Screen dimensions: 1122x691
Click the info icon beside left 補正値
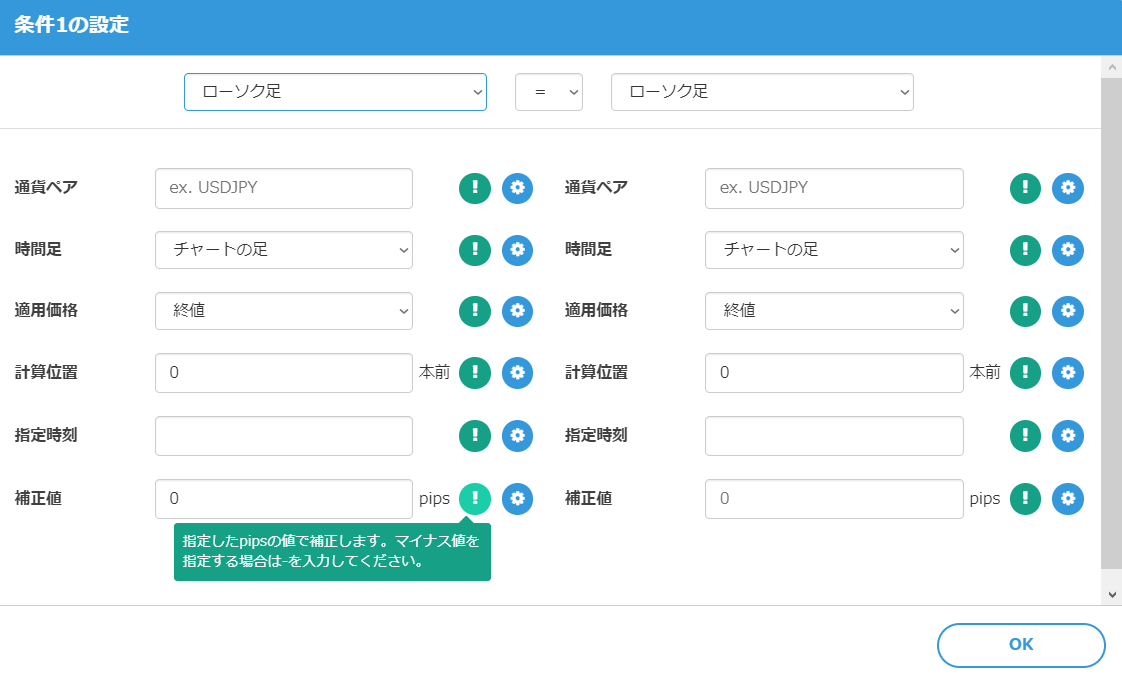(x=474, y=498)
